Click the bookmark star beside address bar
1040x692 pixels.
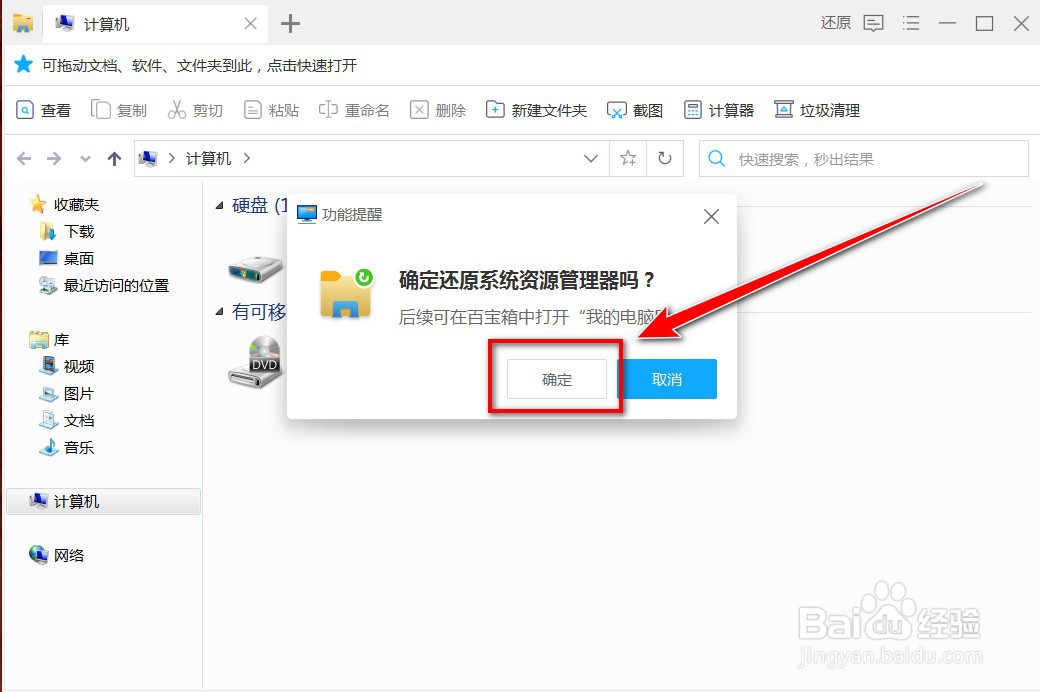pyautogui.click(x=627, y=159)
